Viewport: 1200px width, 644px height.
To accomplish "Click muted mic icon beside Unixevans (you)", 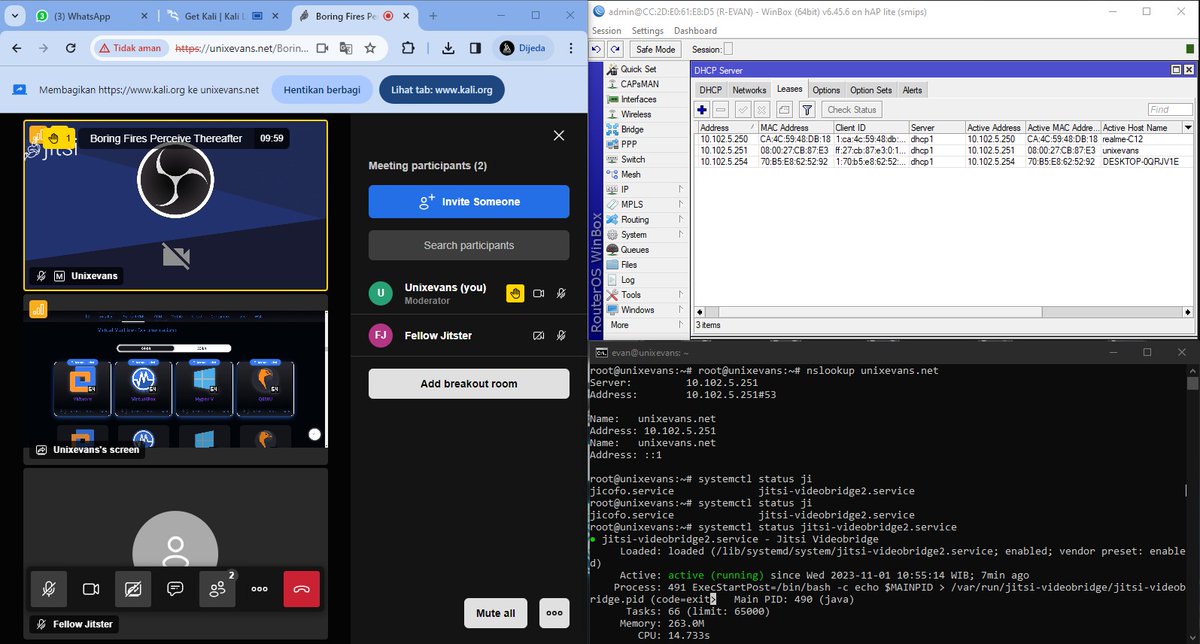I will 561,294.
